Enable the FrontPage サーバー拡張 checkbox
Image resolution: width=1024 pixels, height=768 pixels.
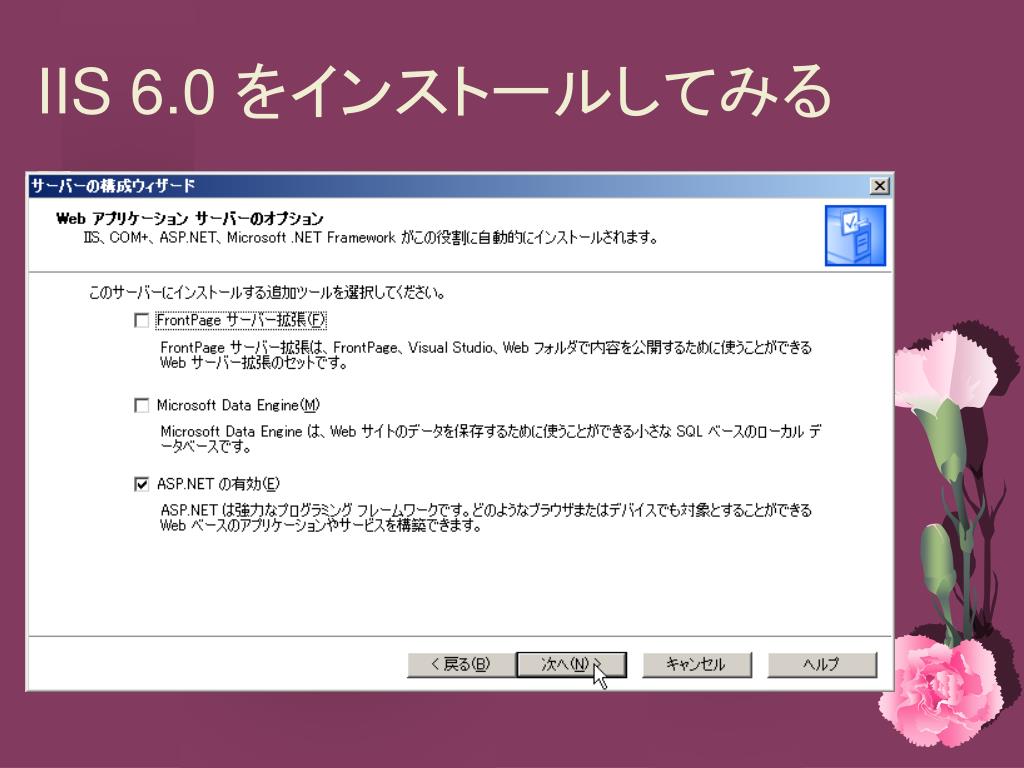point(141,320)
